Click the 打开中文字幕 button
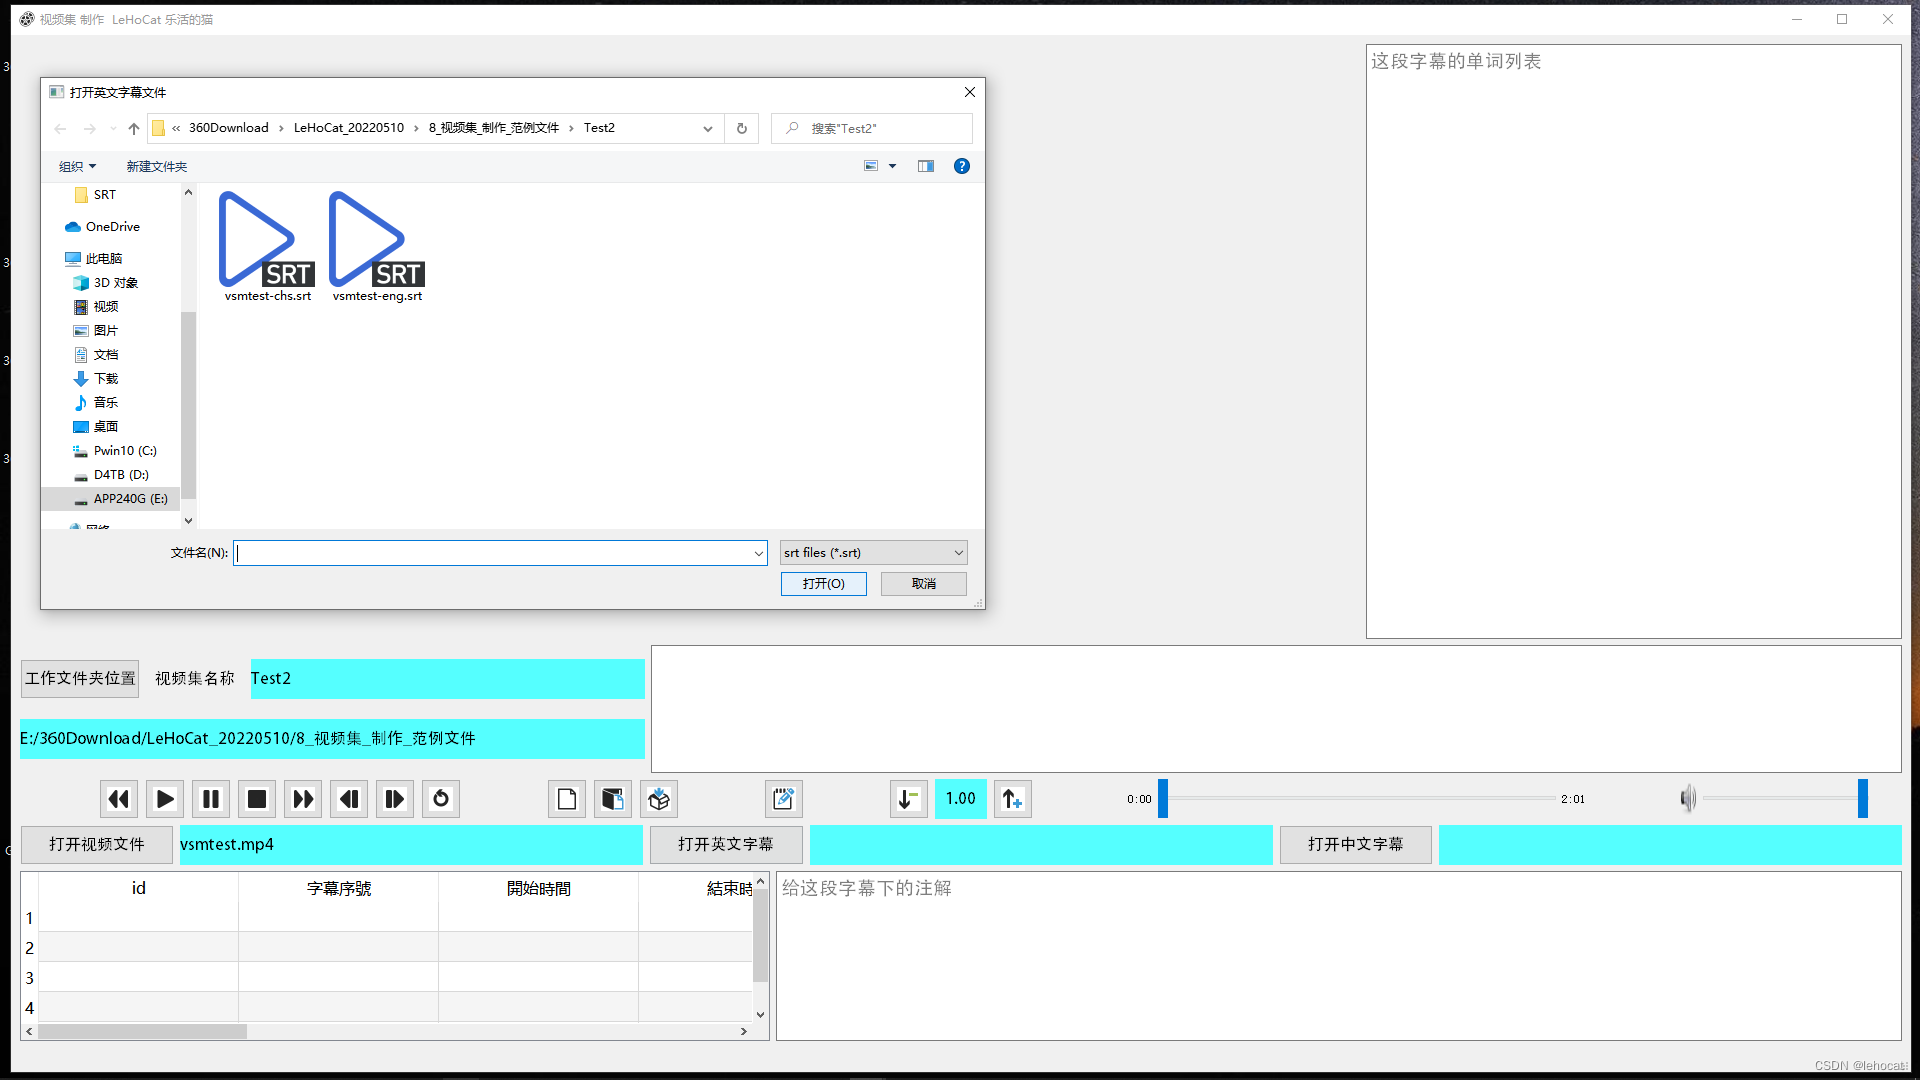This screenshot has width=1920, height=1080. [1355, 844]
